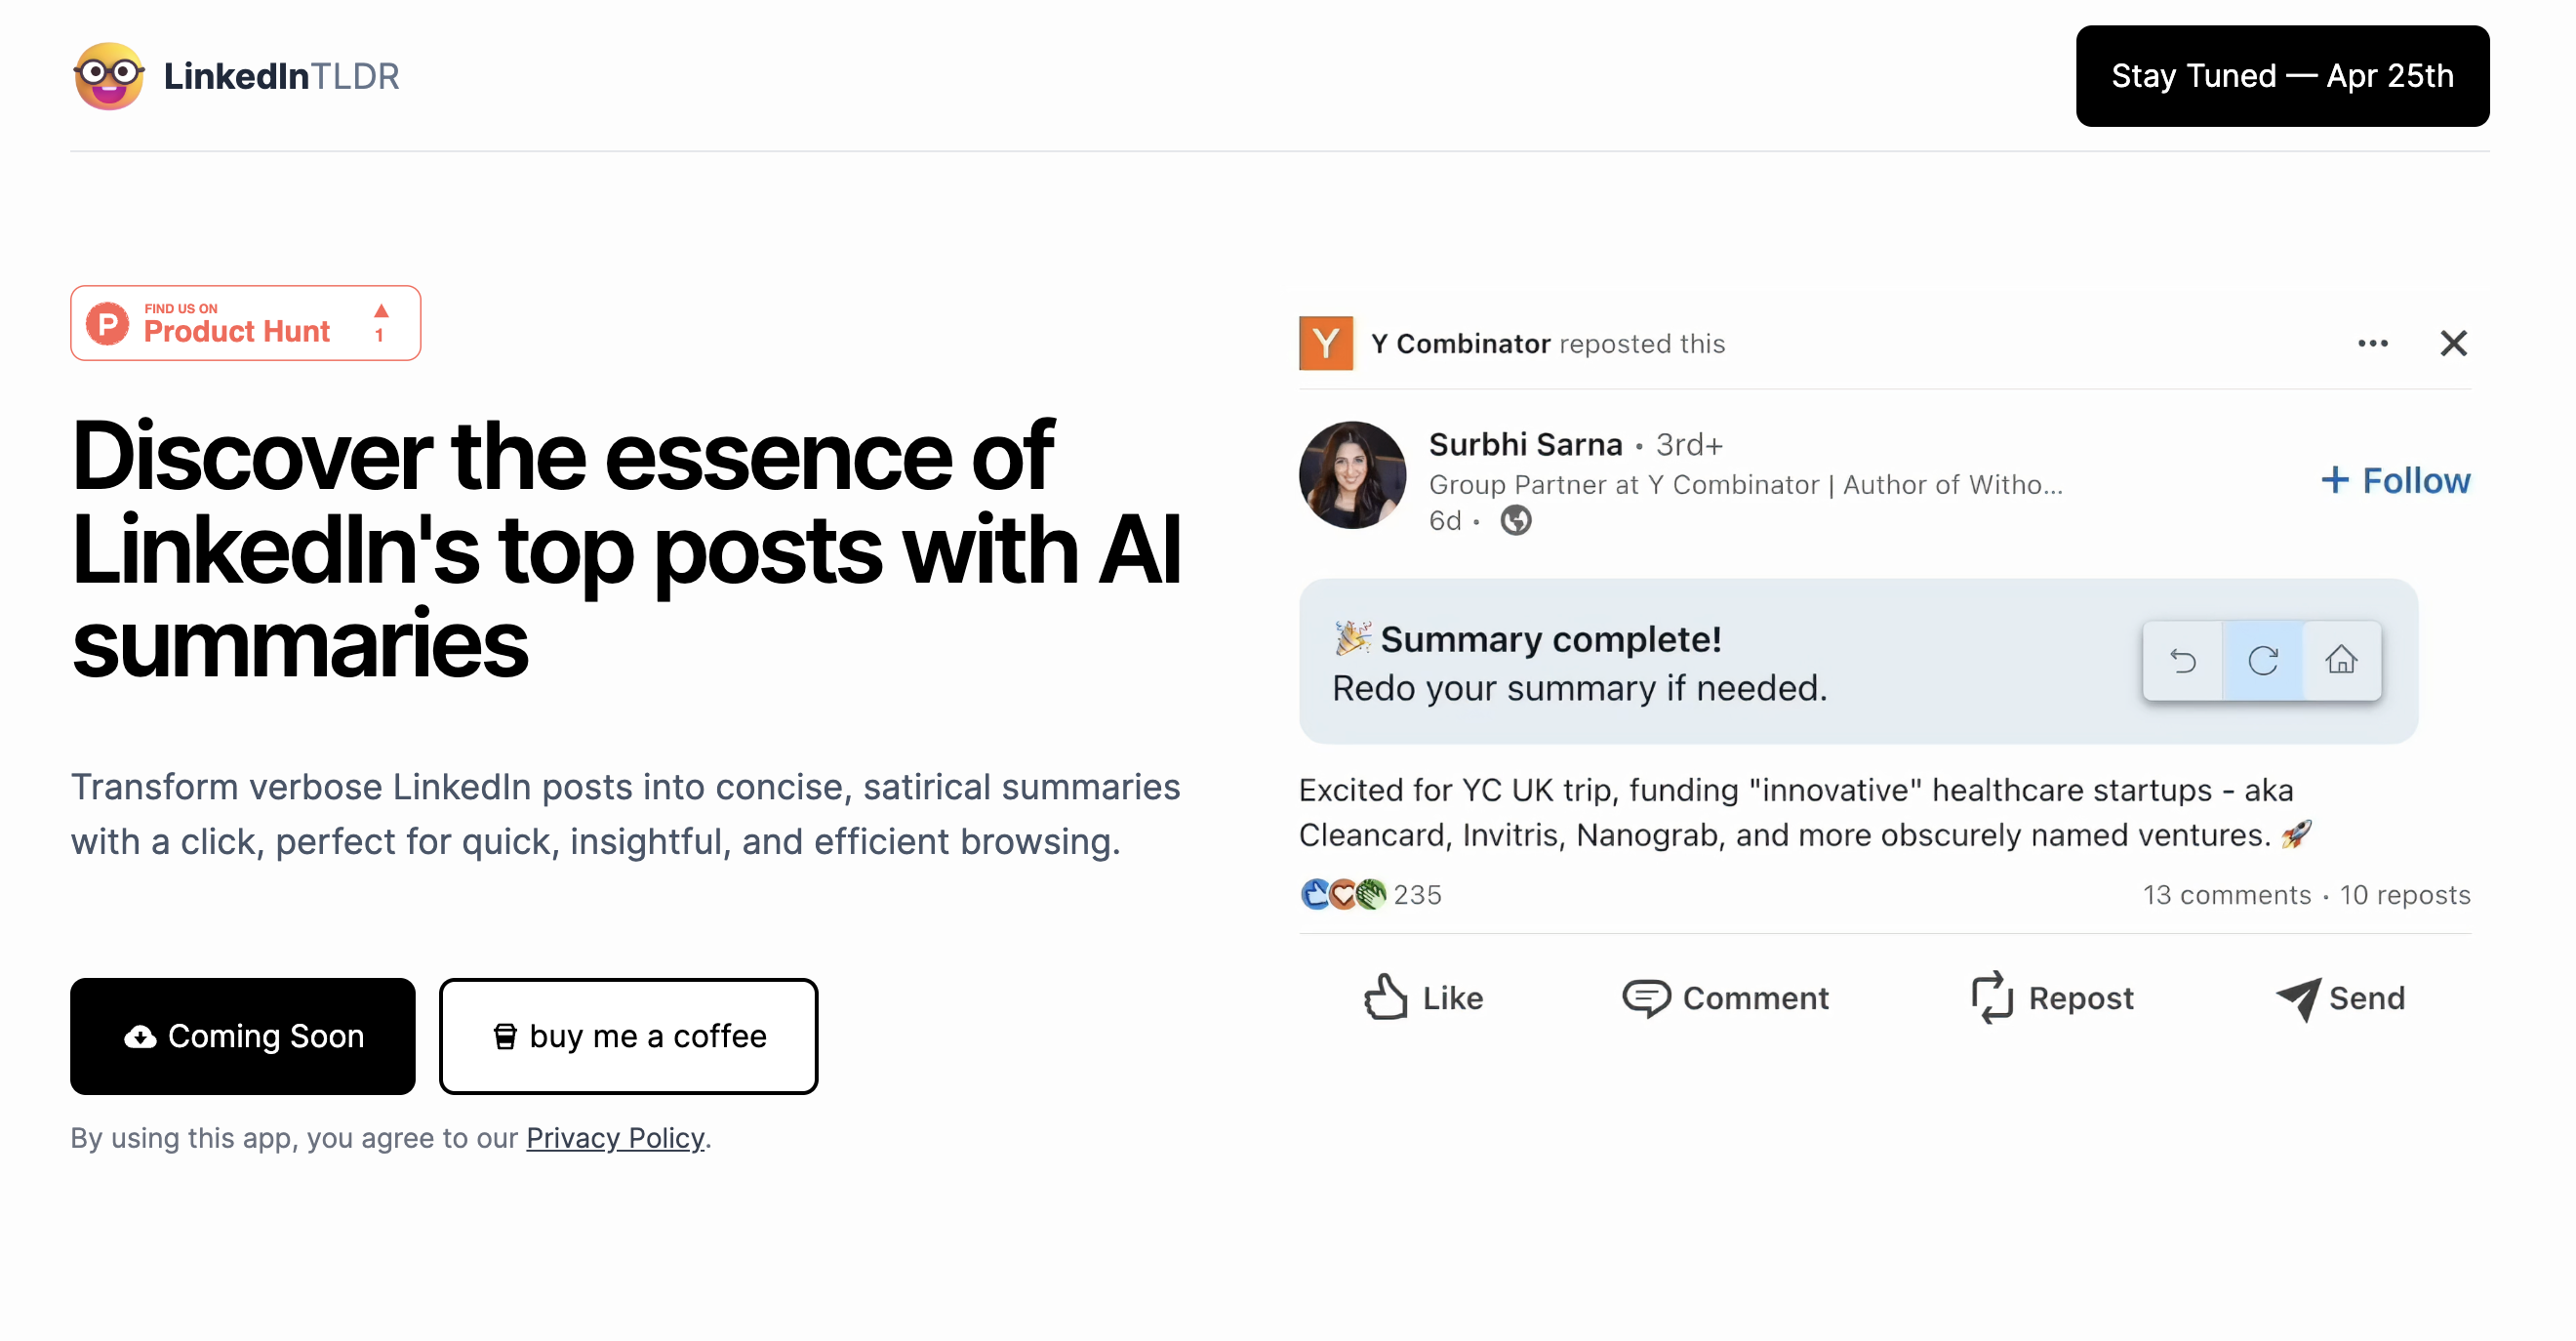Screen dimensions: 2576x1341
Task: Click the globe visibility icon on post
Action: 1515,520
